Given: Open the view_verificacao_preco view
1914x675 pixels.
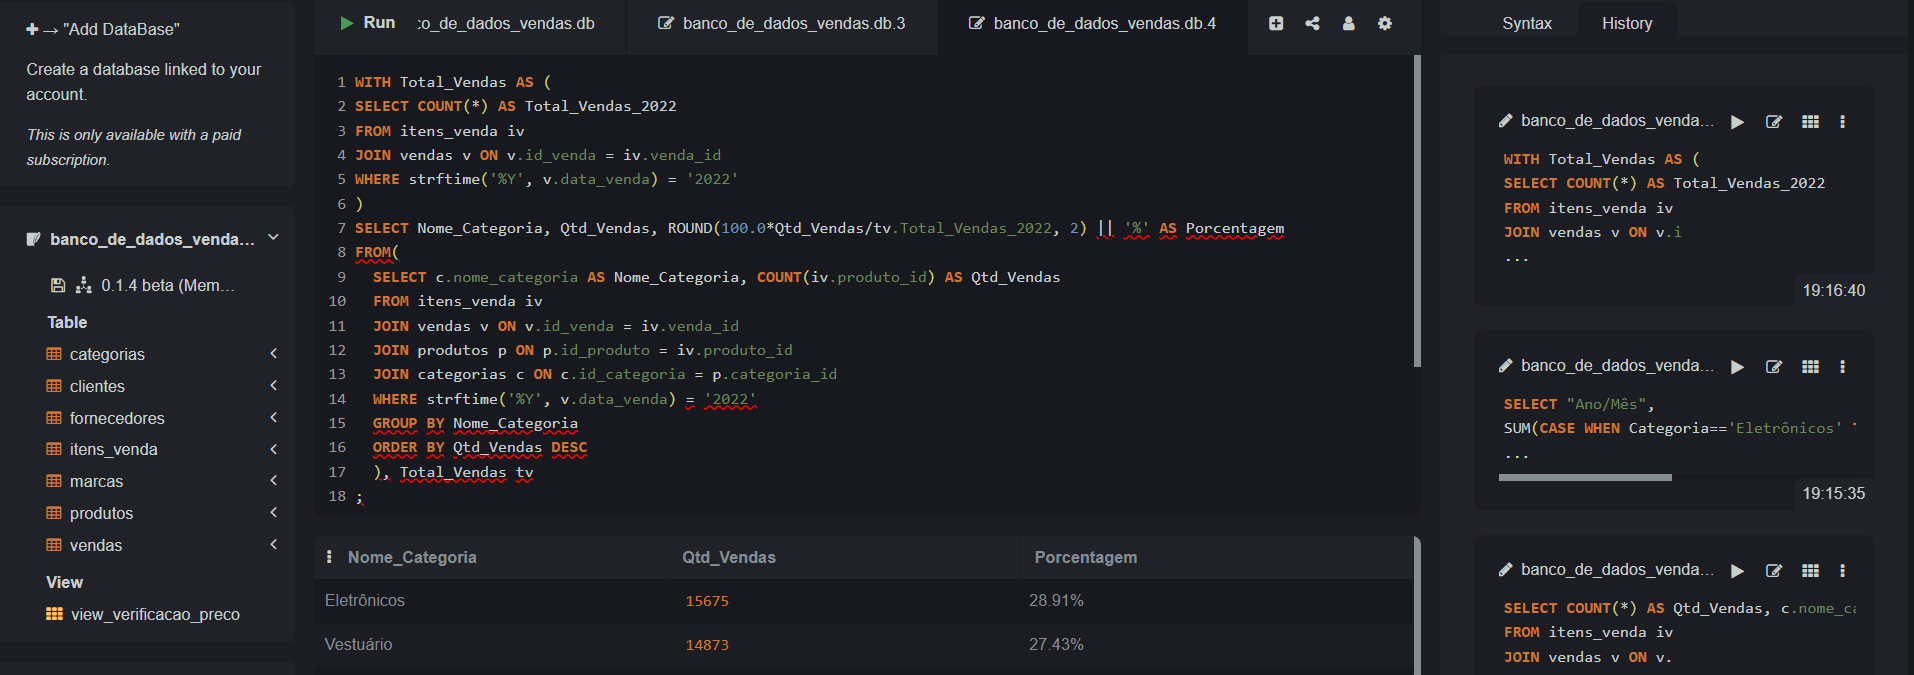Looking at the screenshot, I should [155, 614].
